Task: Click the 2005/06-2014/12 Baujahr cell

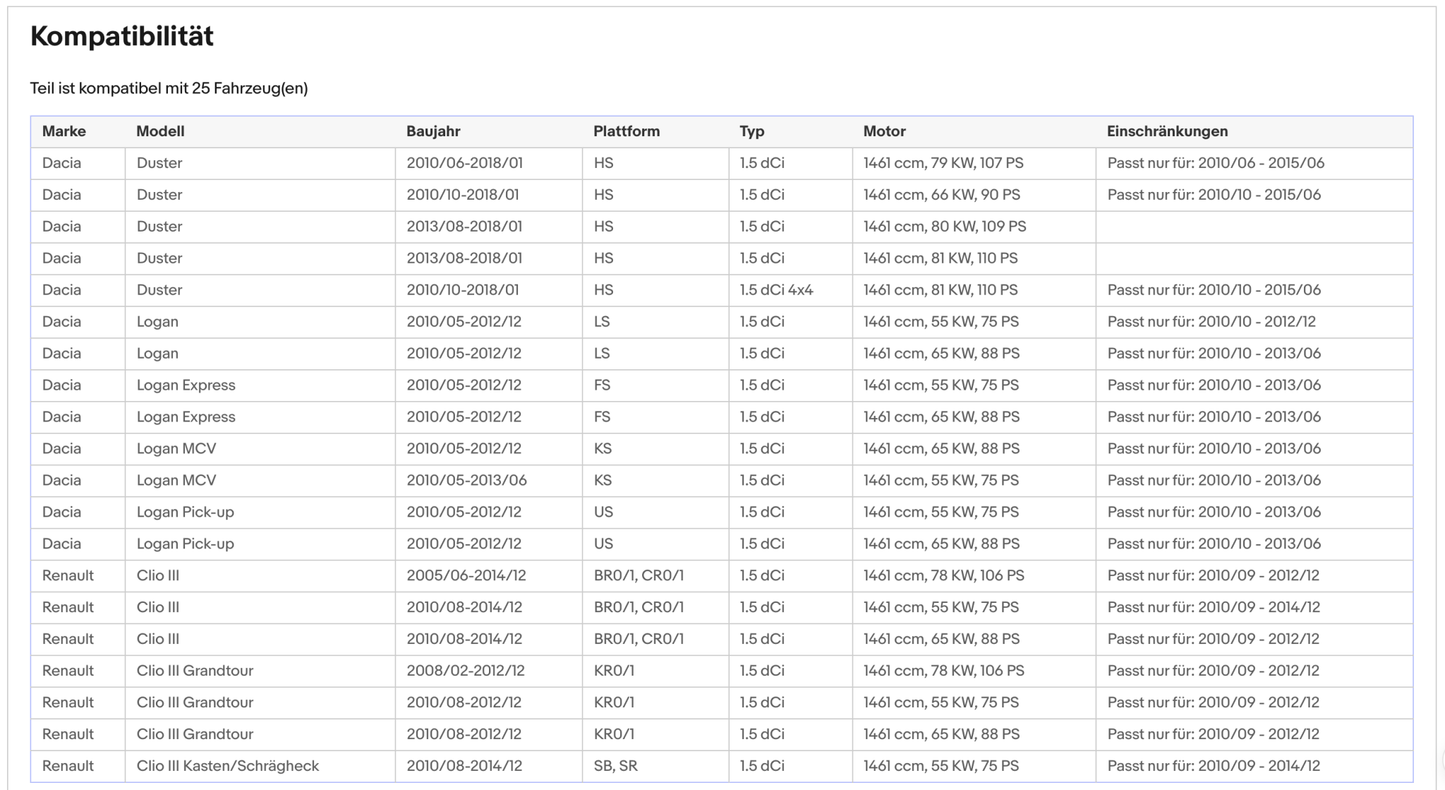Action: tap(488, 576)
